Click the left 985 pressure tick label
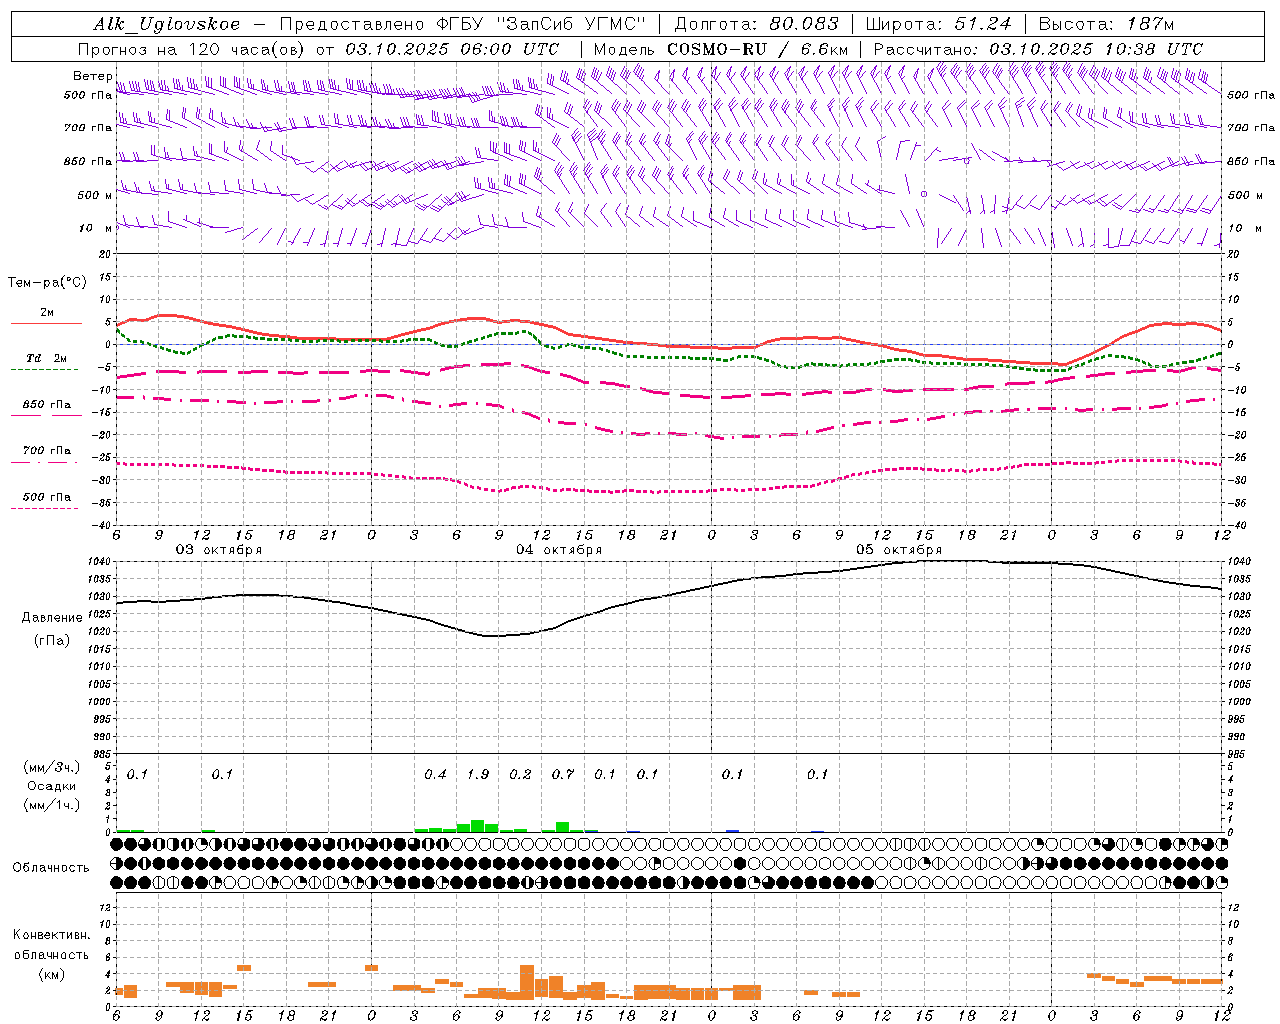Viewport: 1280px width, 1024px height. 103,754
